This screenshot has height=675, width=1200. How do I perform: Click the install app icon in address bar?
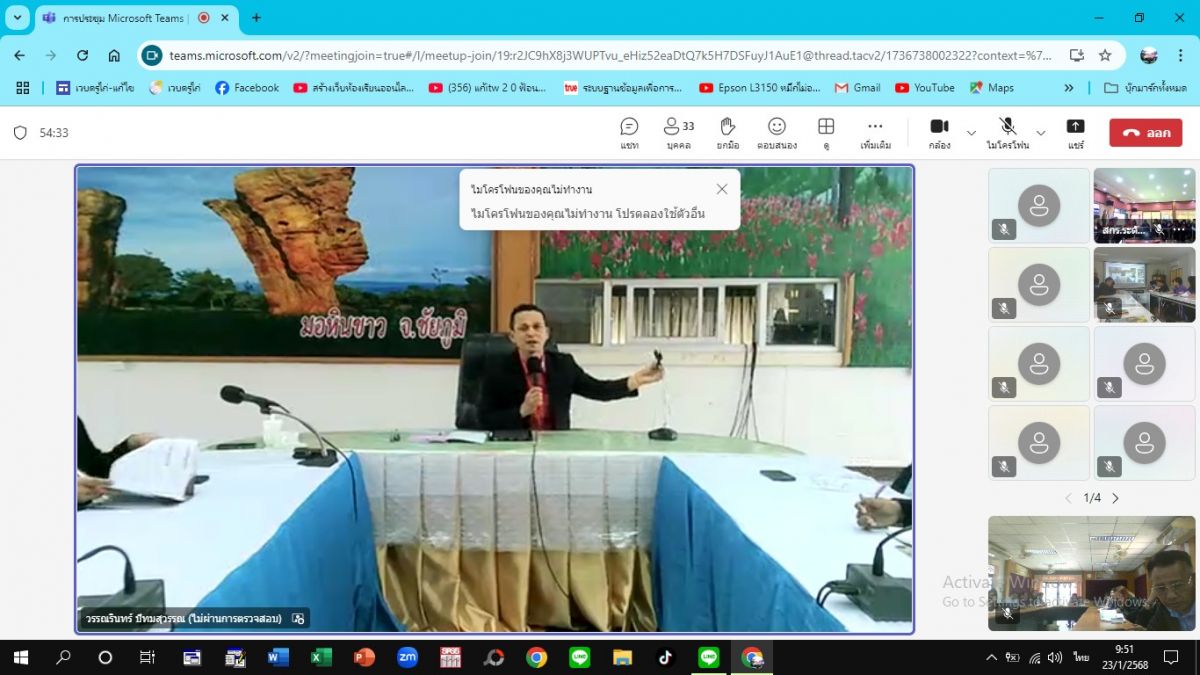[x=1076, y=56]
